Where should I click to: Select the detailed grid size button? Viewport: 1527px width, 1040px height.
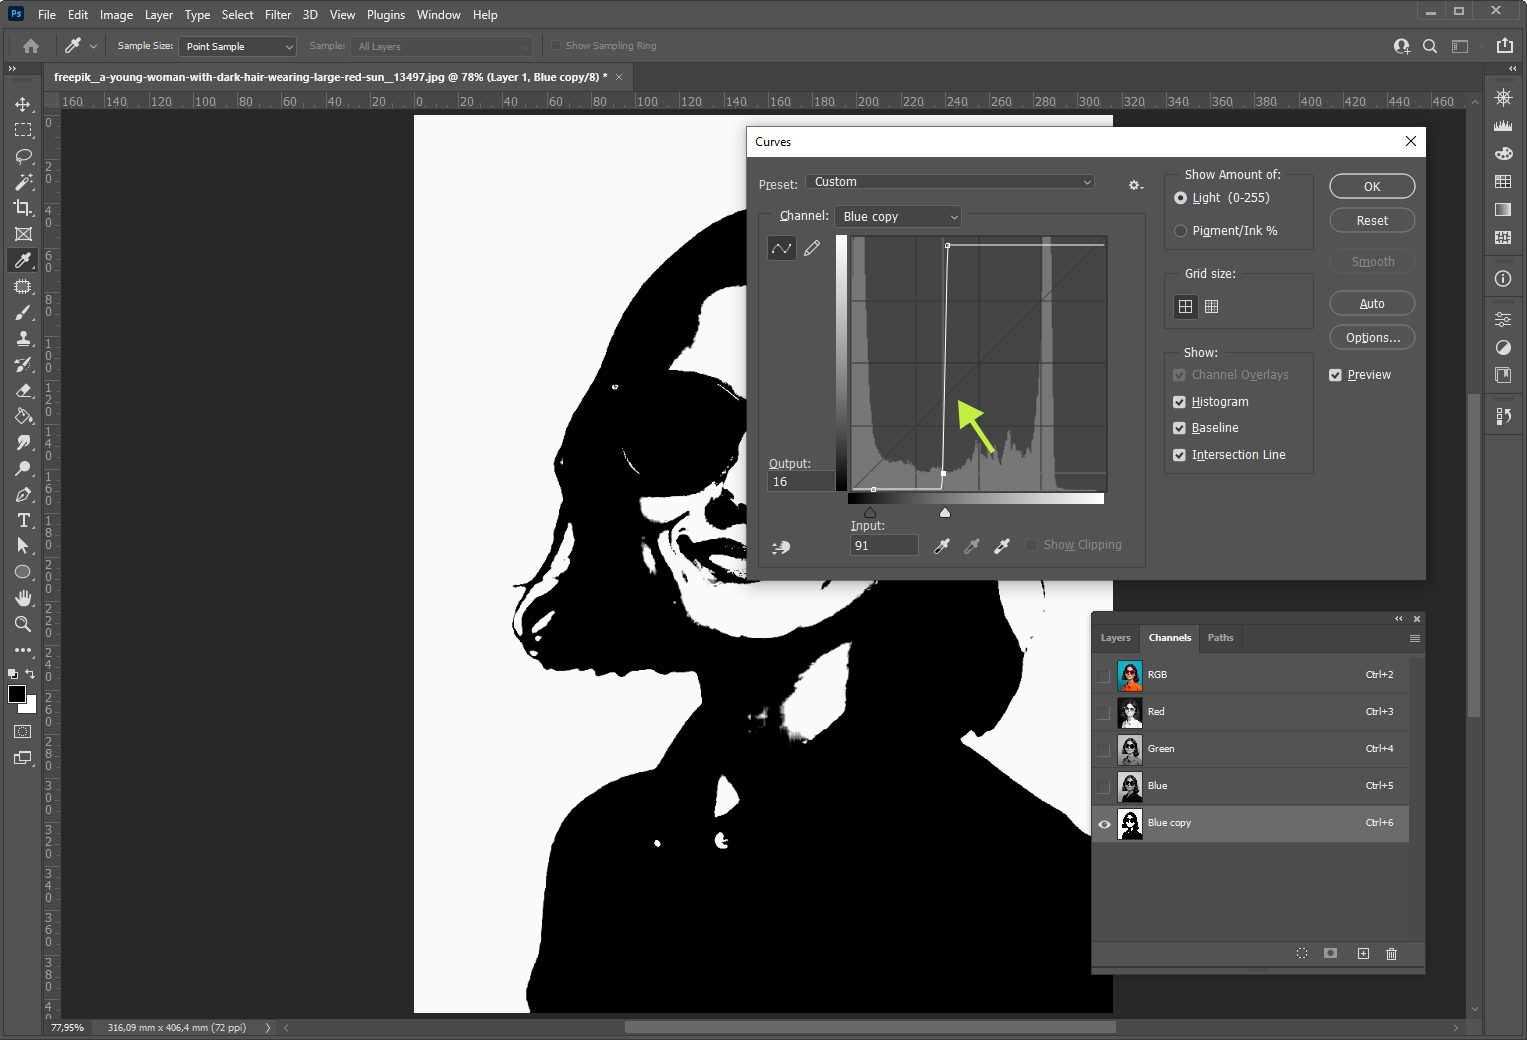pyautogui.click(x=1211, y=307)
